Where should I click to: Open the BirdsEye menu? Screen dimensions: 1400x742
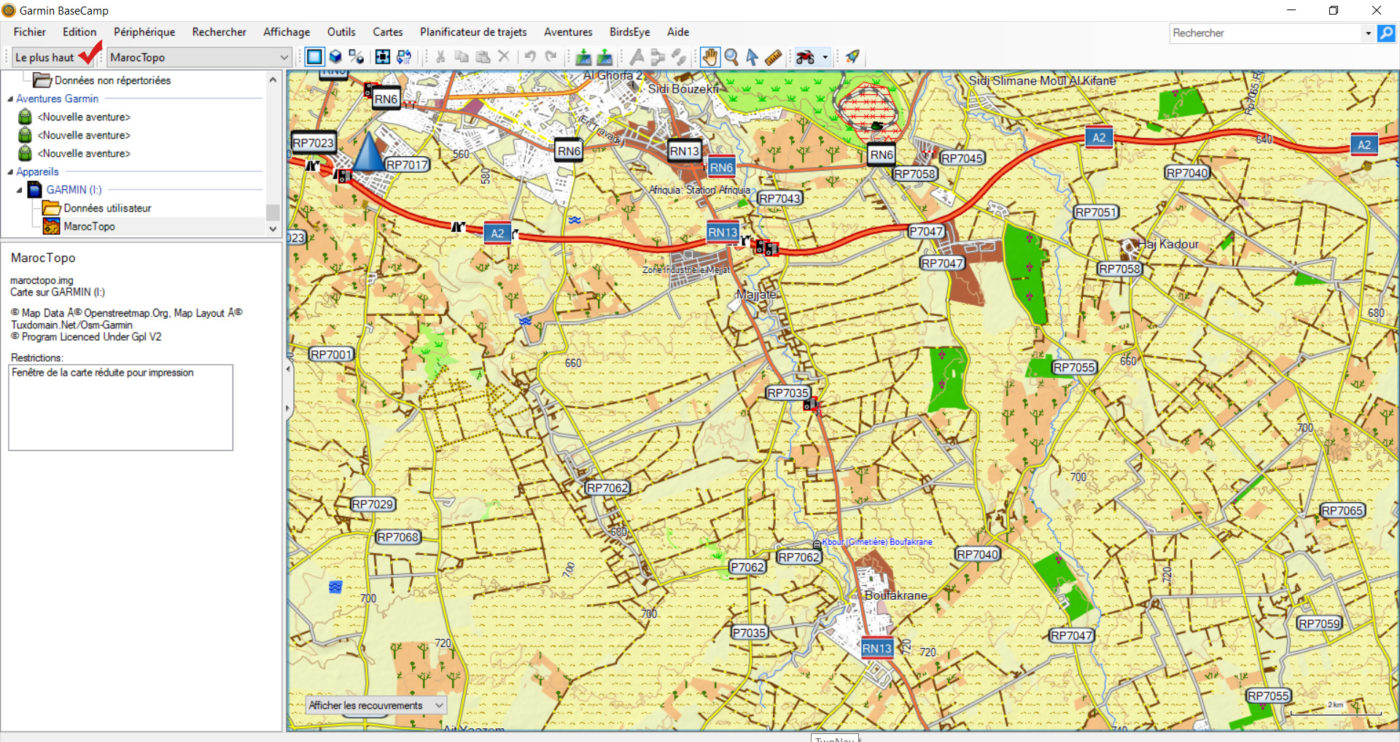coord(630,32)
